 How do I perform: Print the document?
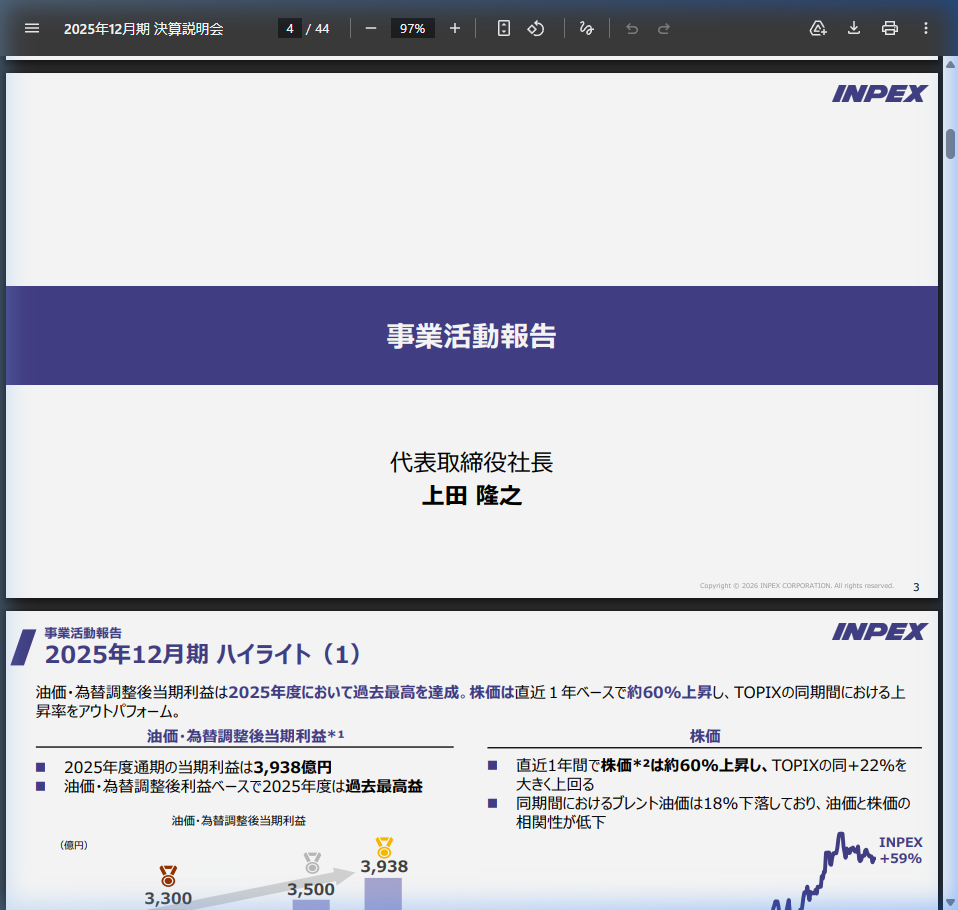click(x=890, y=28)
